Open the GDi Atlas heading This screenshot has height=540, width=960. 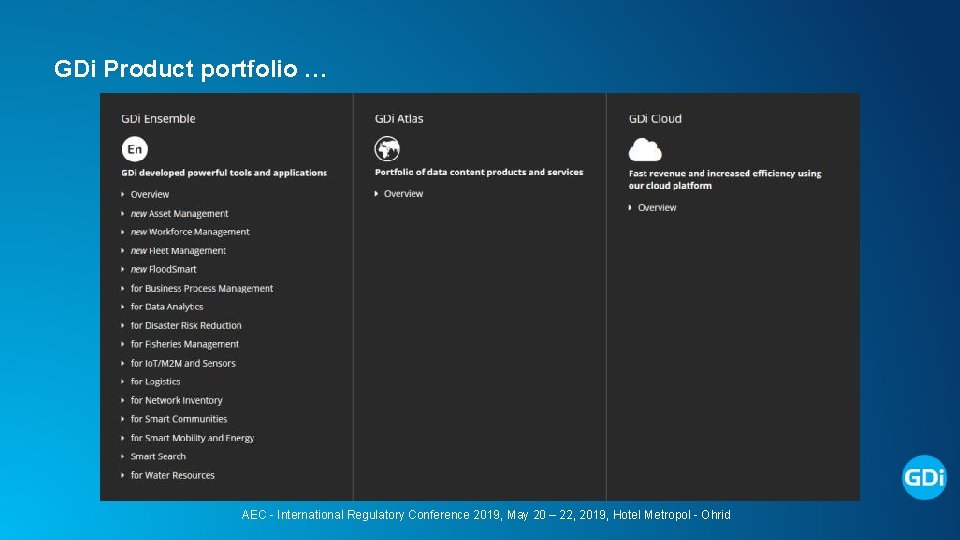[x=399, y=119]
